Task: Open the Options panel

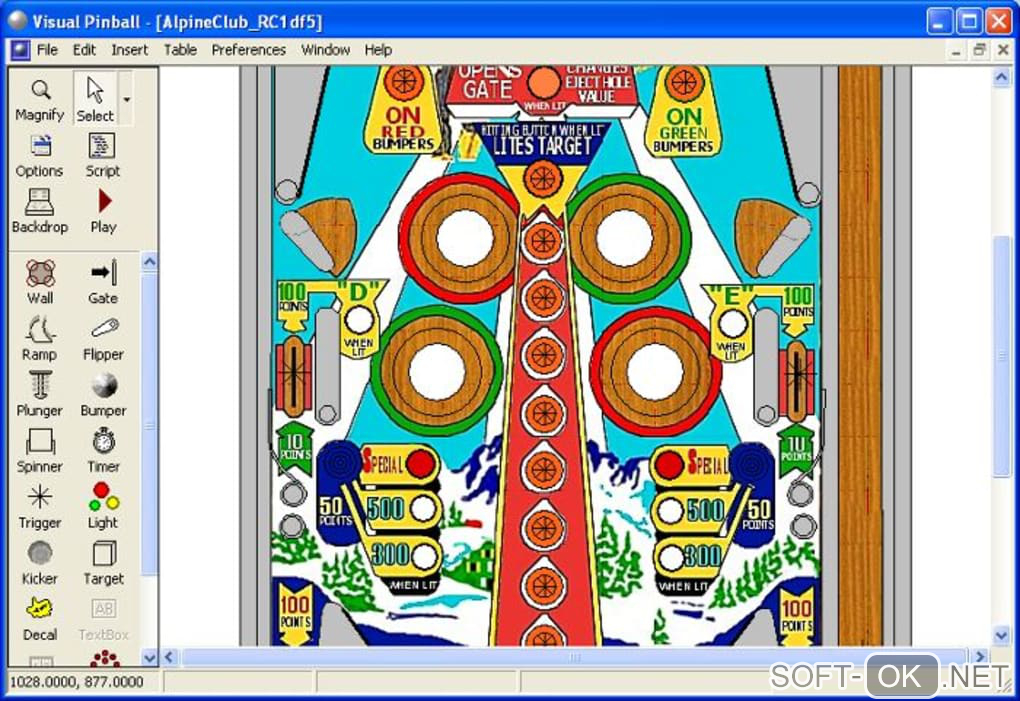Action: click(x=40, y=156)
